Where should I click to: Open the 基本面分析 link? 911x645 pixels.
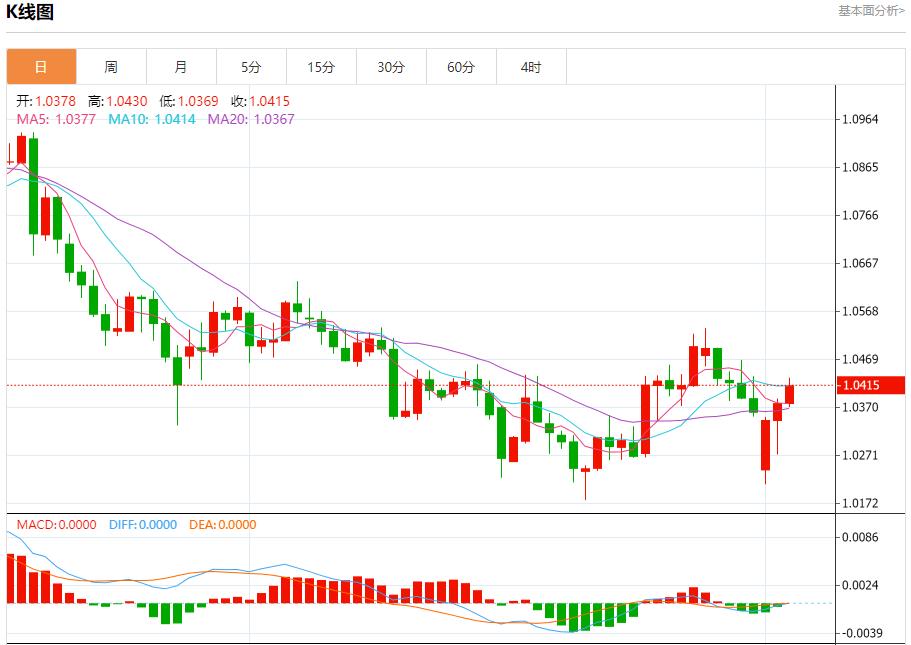871,10
